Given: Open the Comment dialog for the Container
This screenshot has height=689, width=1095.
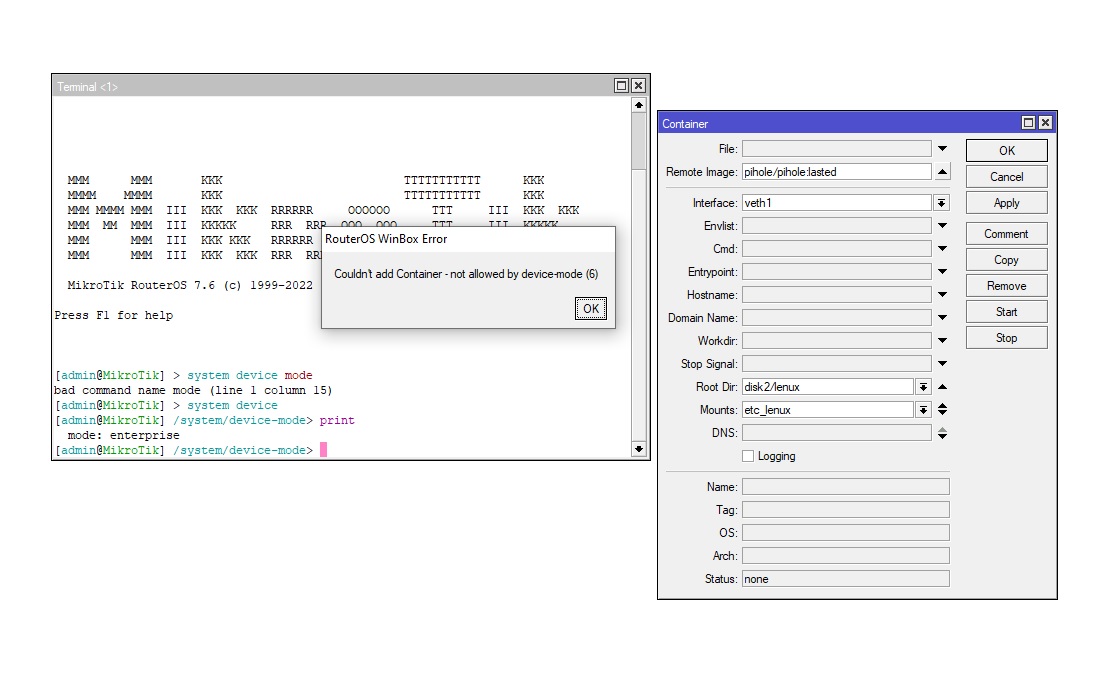Looking at the screenshot, I should click(x=1006, y=234).
